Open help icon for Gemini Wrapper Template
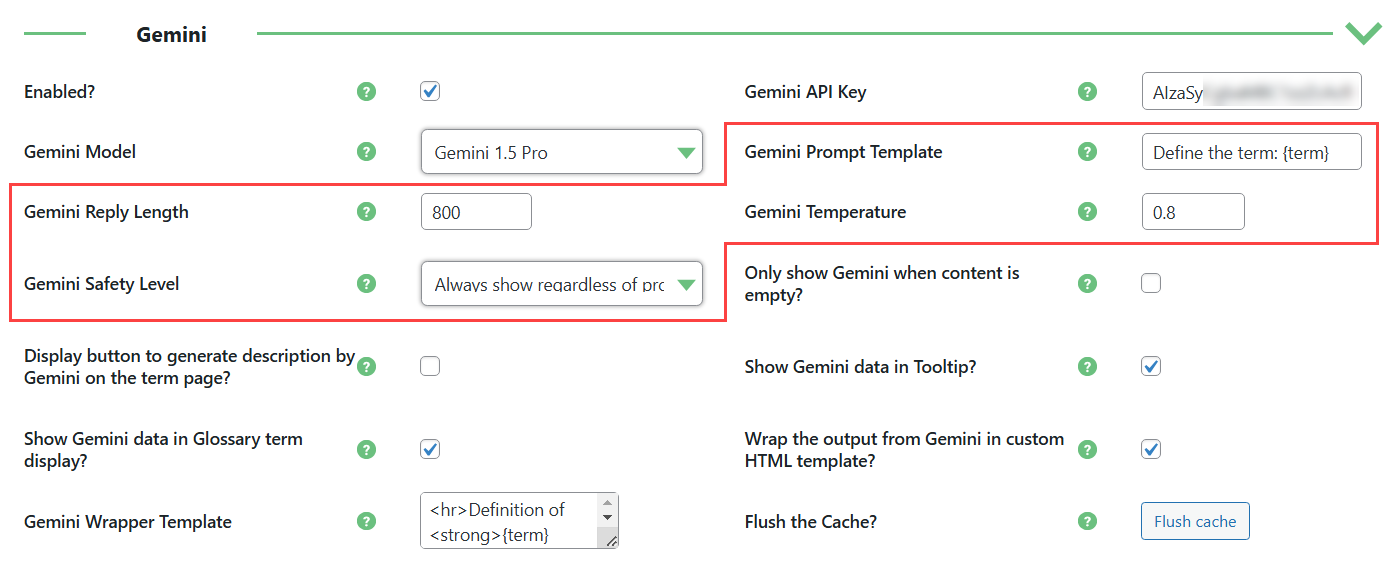This screenshot has width=1400, height=570. [x=367, y=521]
